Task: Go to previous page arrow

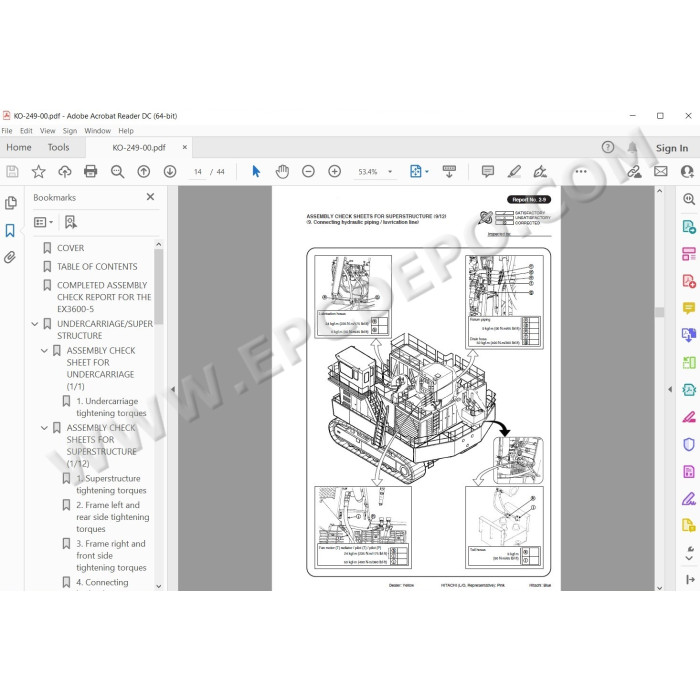Action: 144,171
